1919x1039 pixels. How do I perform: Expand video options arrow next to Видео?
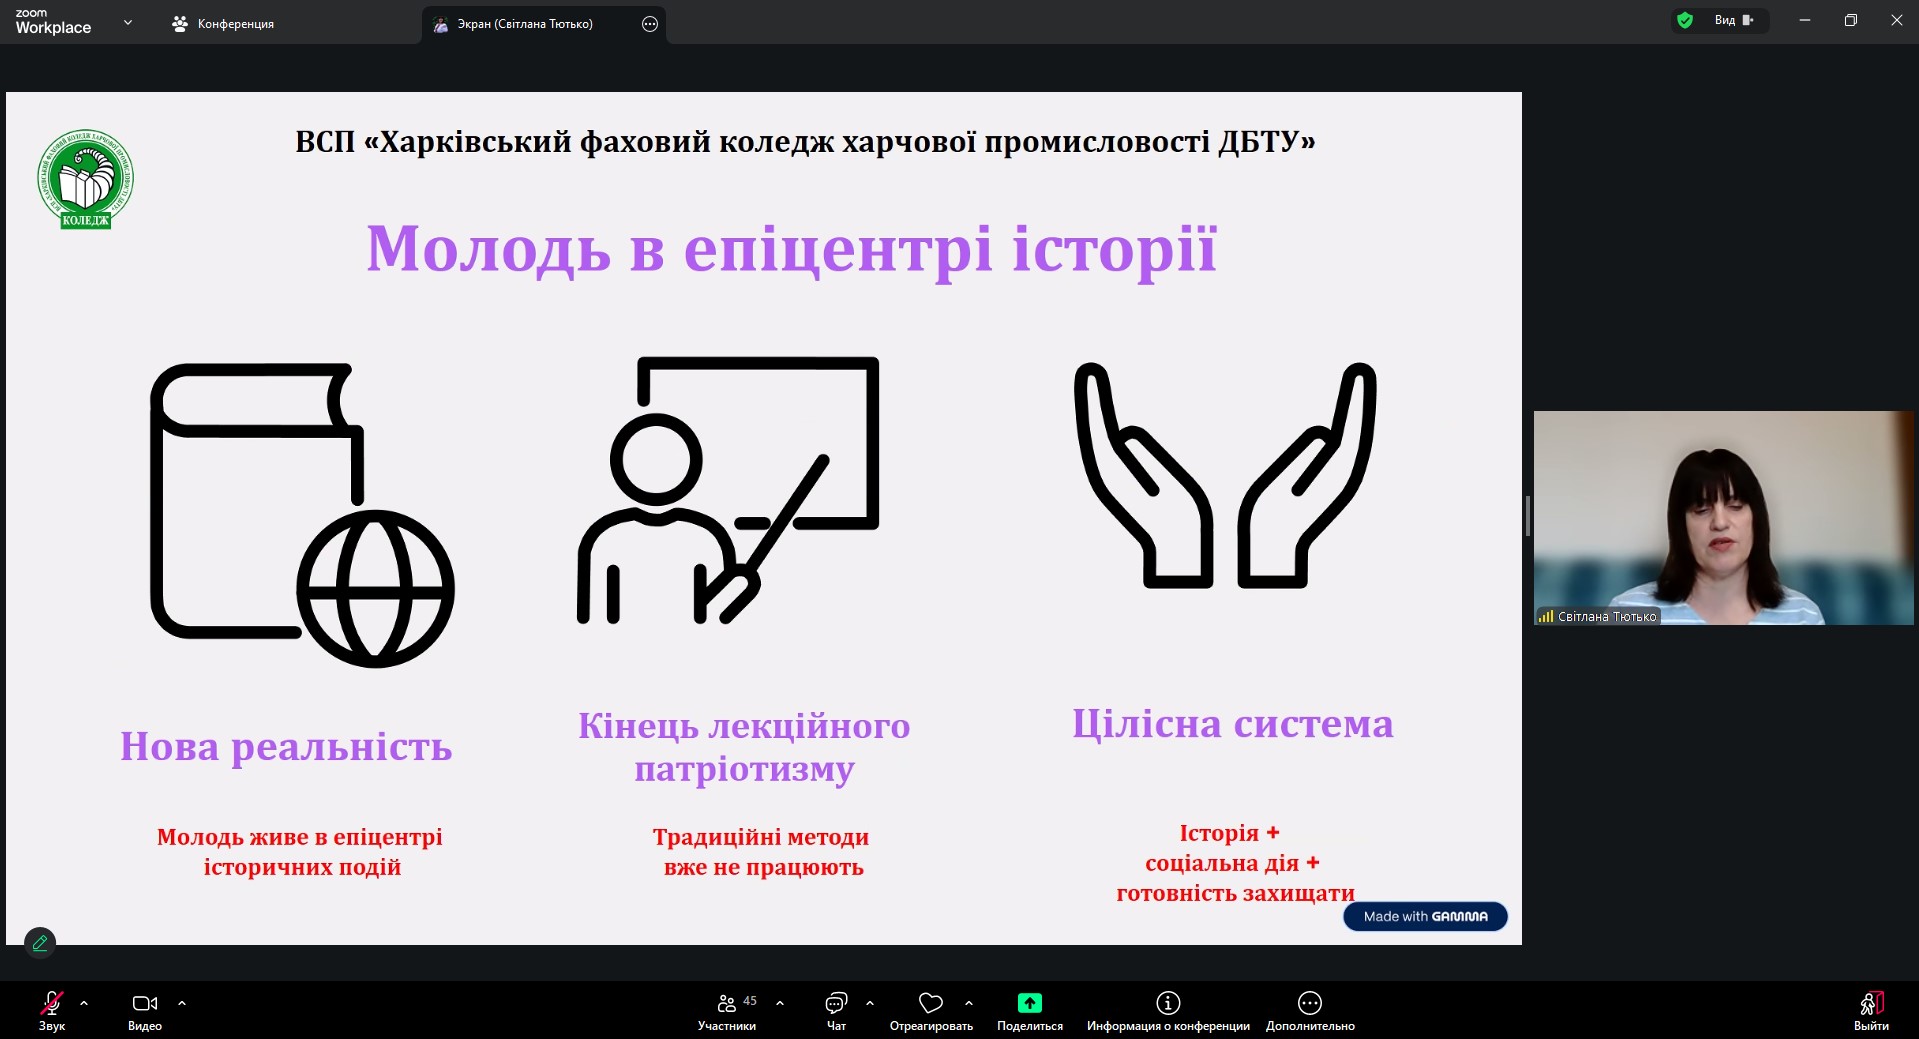point(182,1002)
